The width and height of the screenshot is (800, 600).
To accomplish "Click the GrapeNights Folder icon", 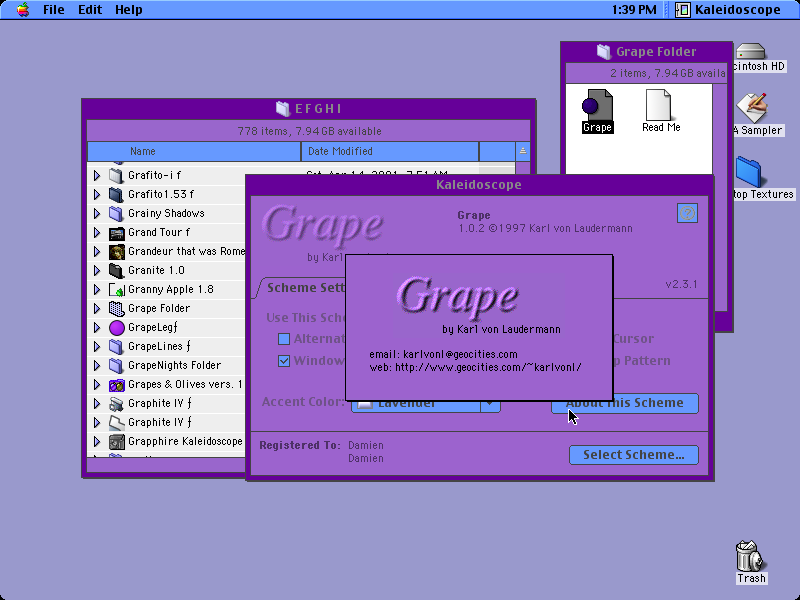I will [116, 365].
